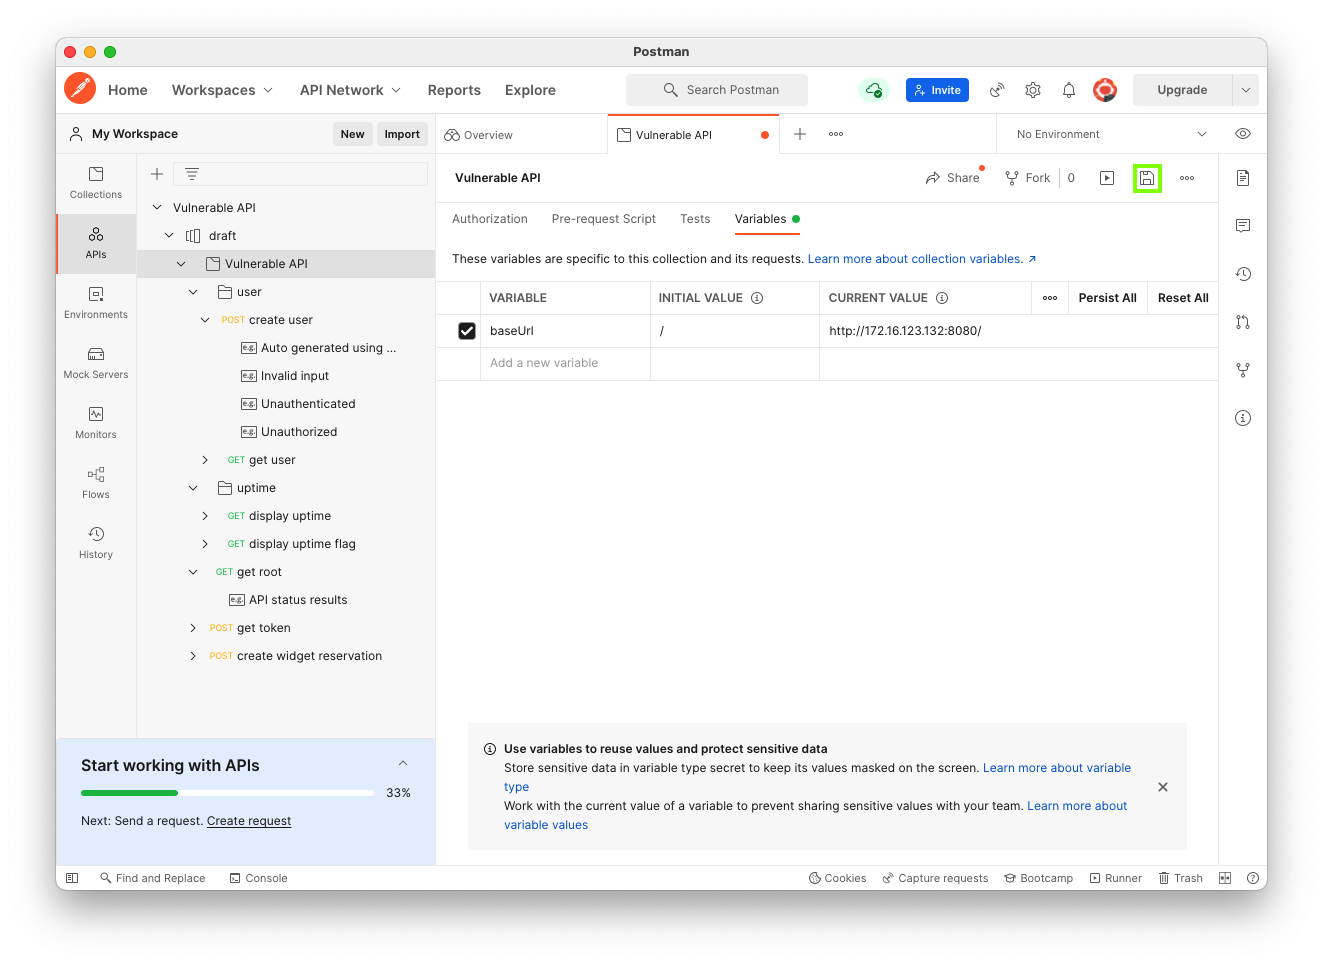
Task: Switch to the APIs sidebar panel
Action: pos(96,243)
